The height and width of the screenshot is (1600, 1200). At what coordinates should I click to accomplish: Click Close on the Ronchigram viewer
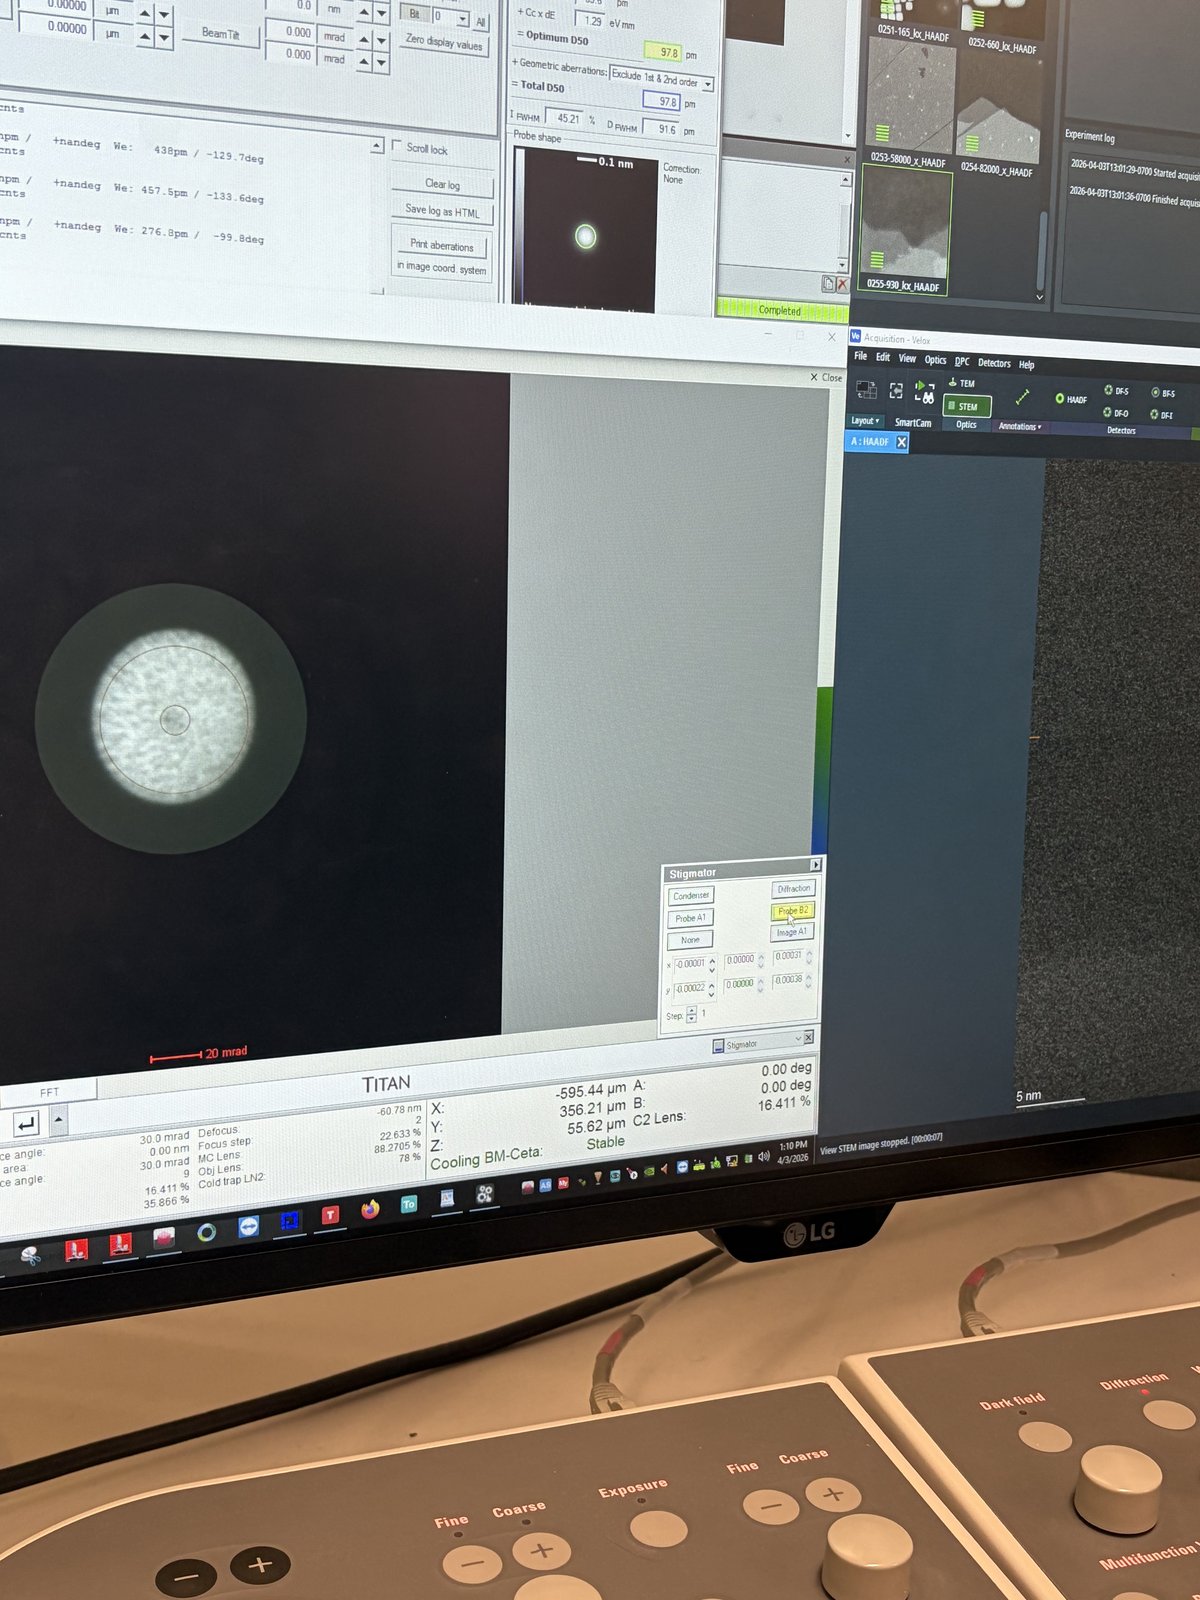point(827,377)
